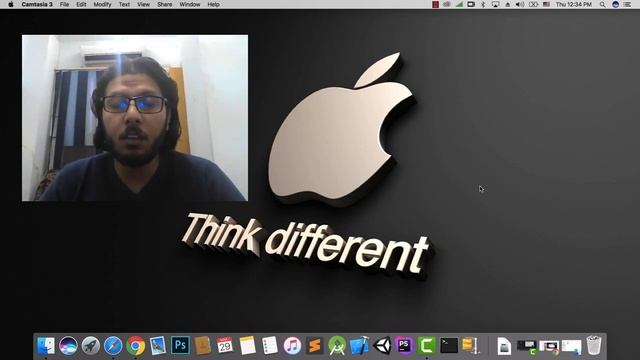
Task: Open Sublime Text editor
Action: [x=315, y=346]
